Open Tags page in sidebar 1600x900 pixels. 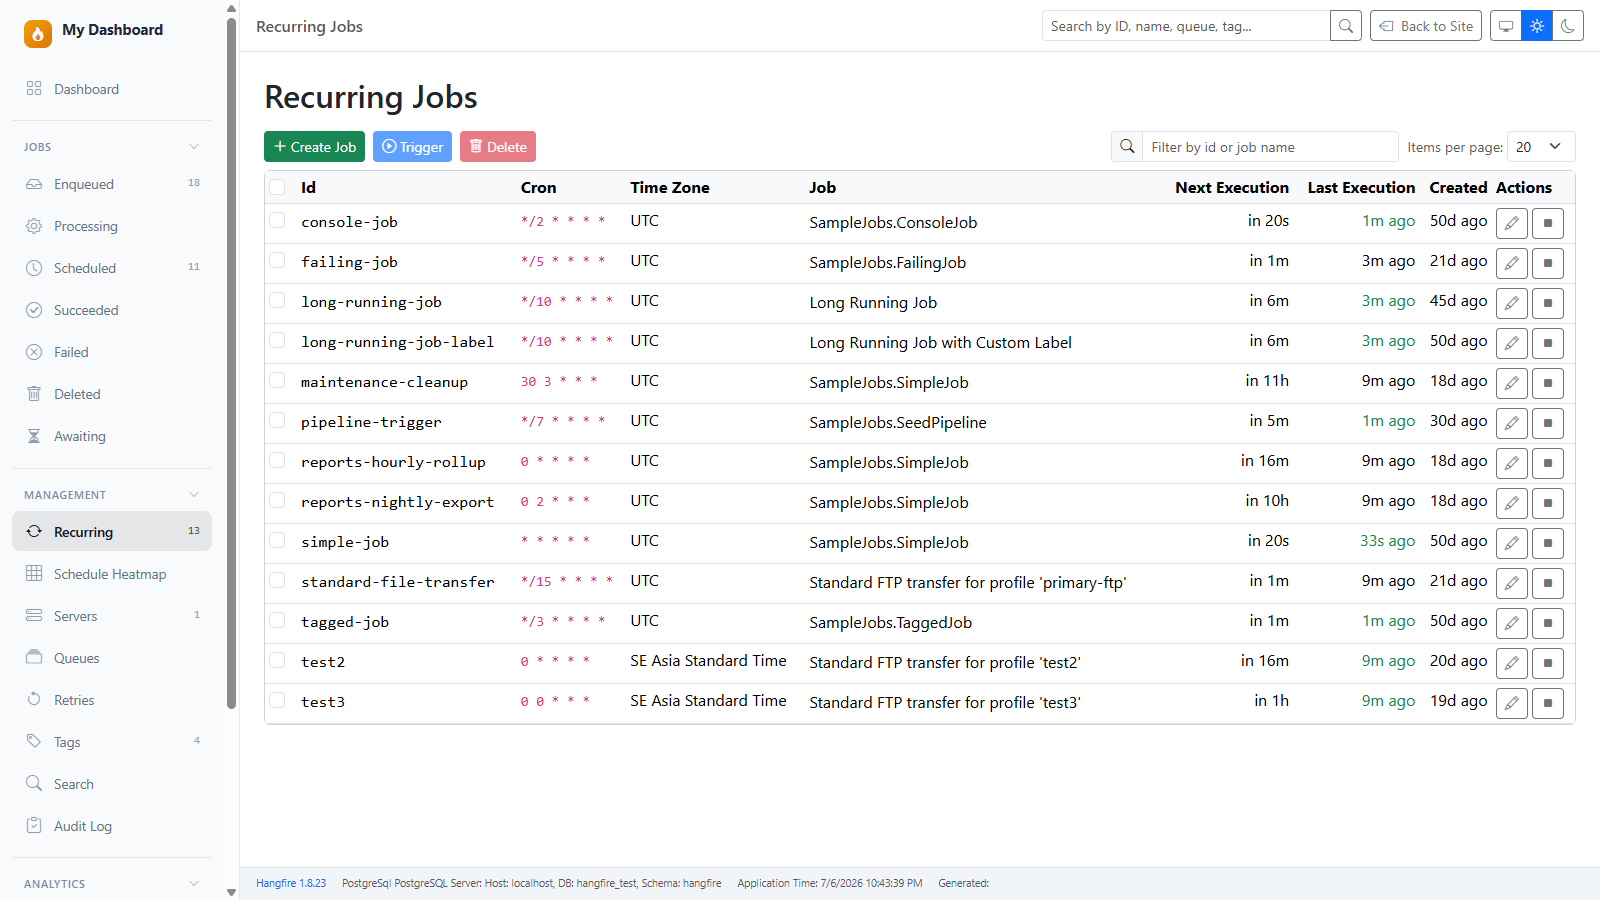click(112, 742)
